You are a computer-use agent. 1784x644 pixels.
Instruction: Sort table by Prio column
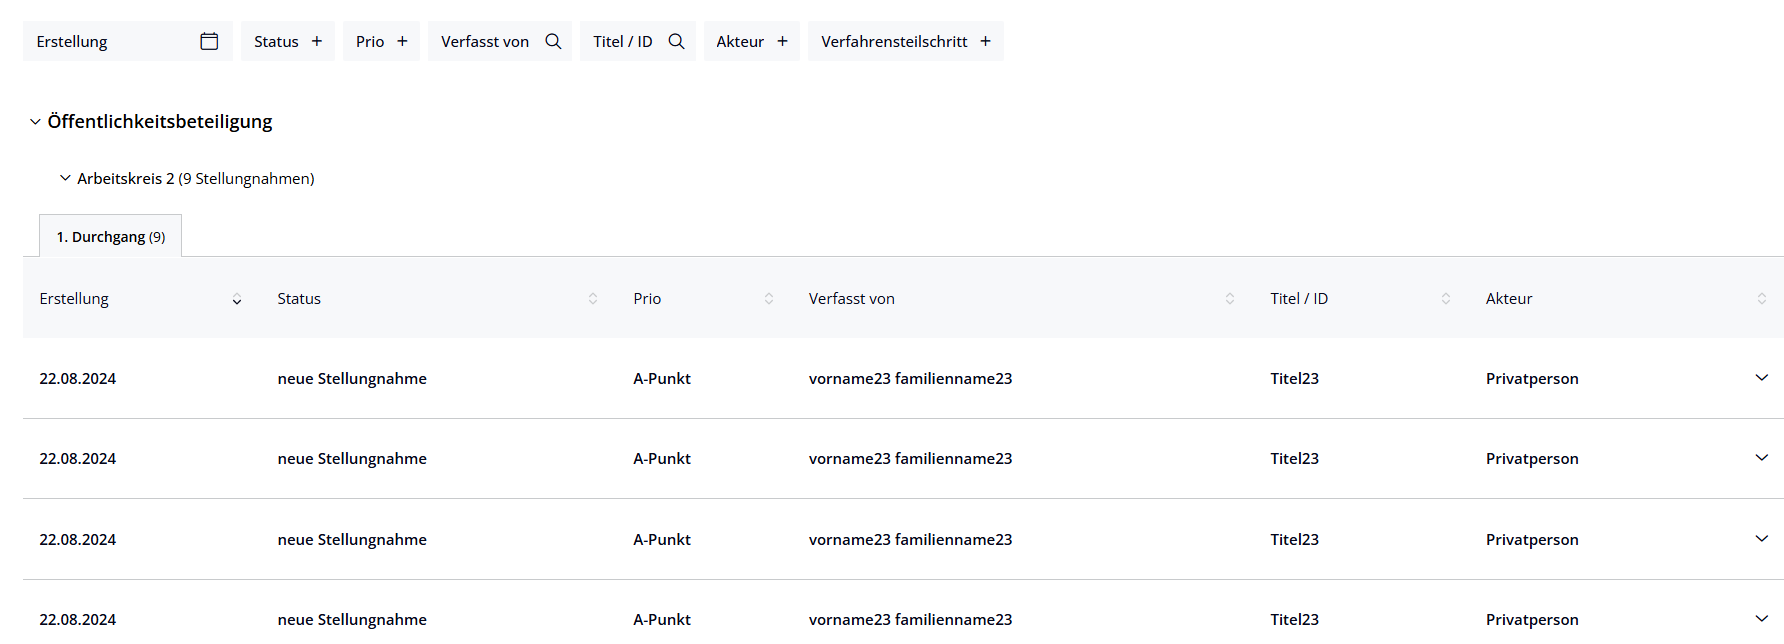pos(768,299)
